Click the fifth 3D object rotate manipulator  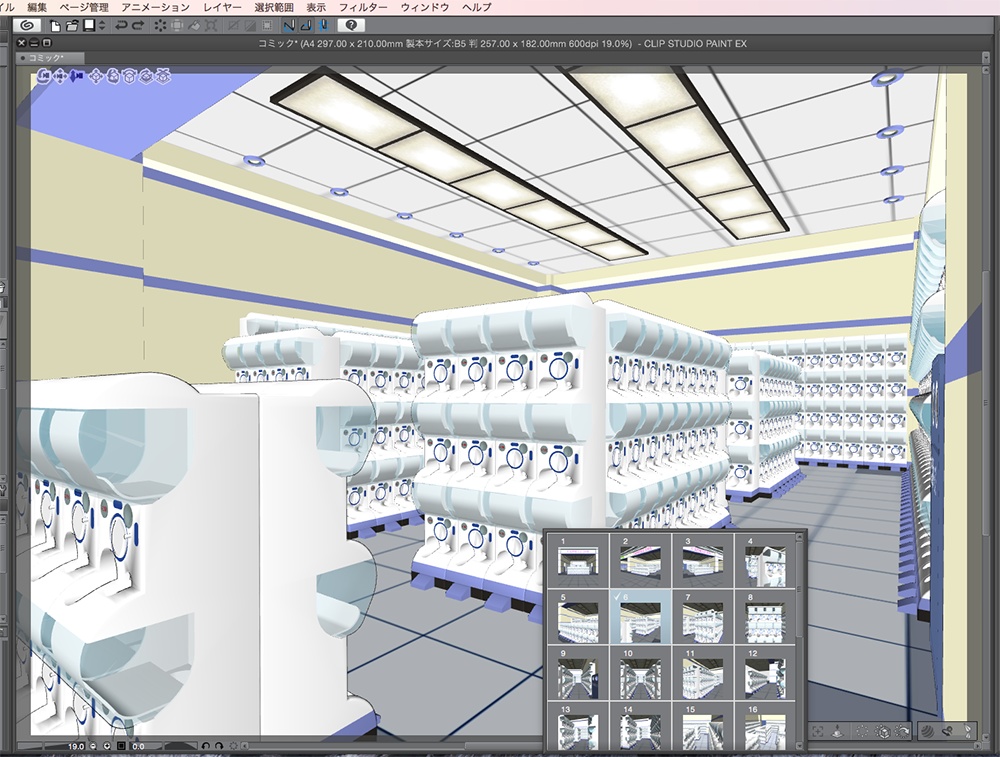click(113, 77)
